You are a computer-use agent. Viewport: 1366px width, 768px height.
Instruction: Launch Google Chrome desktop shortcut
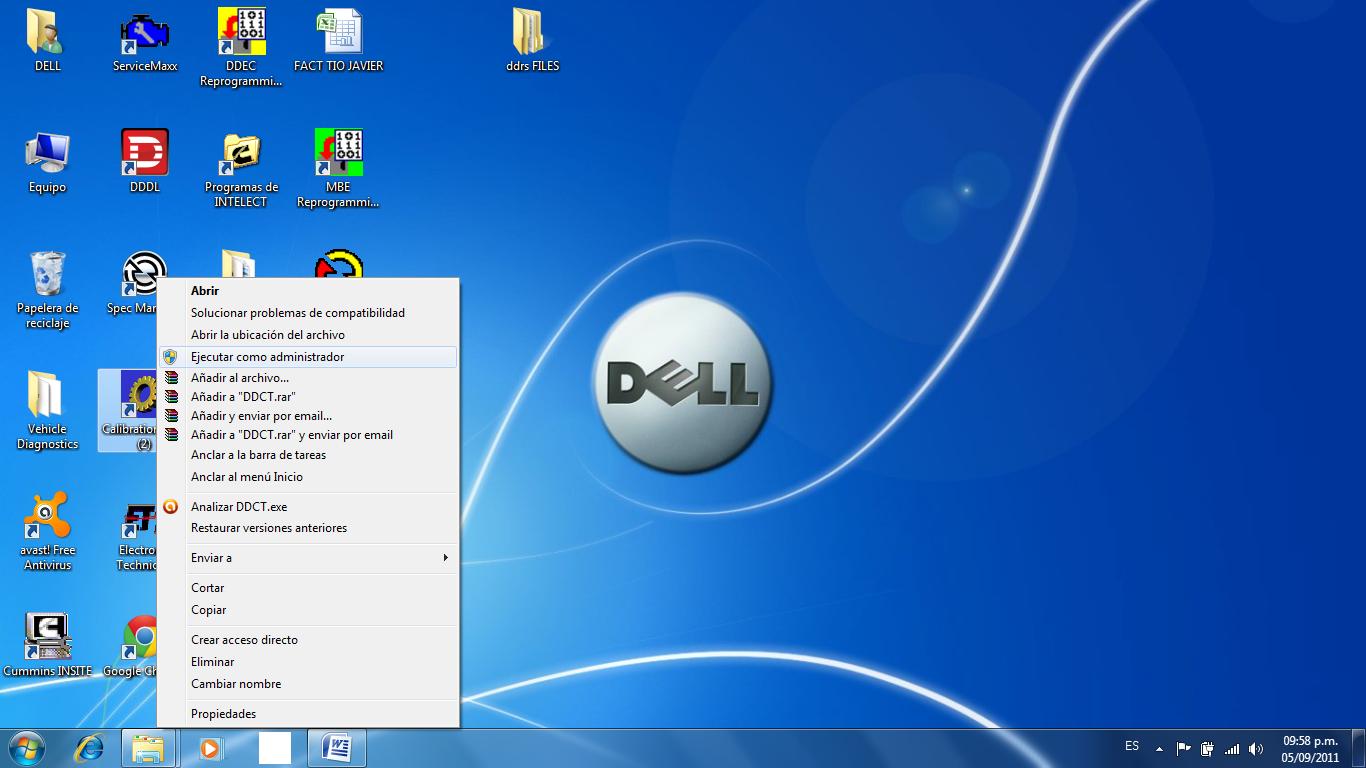tap(132, 646)
